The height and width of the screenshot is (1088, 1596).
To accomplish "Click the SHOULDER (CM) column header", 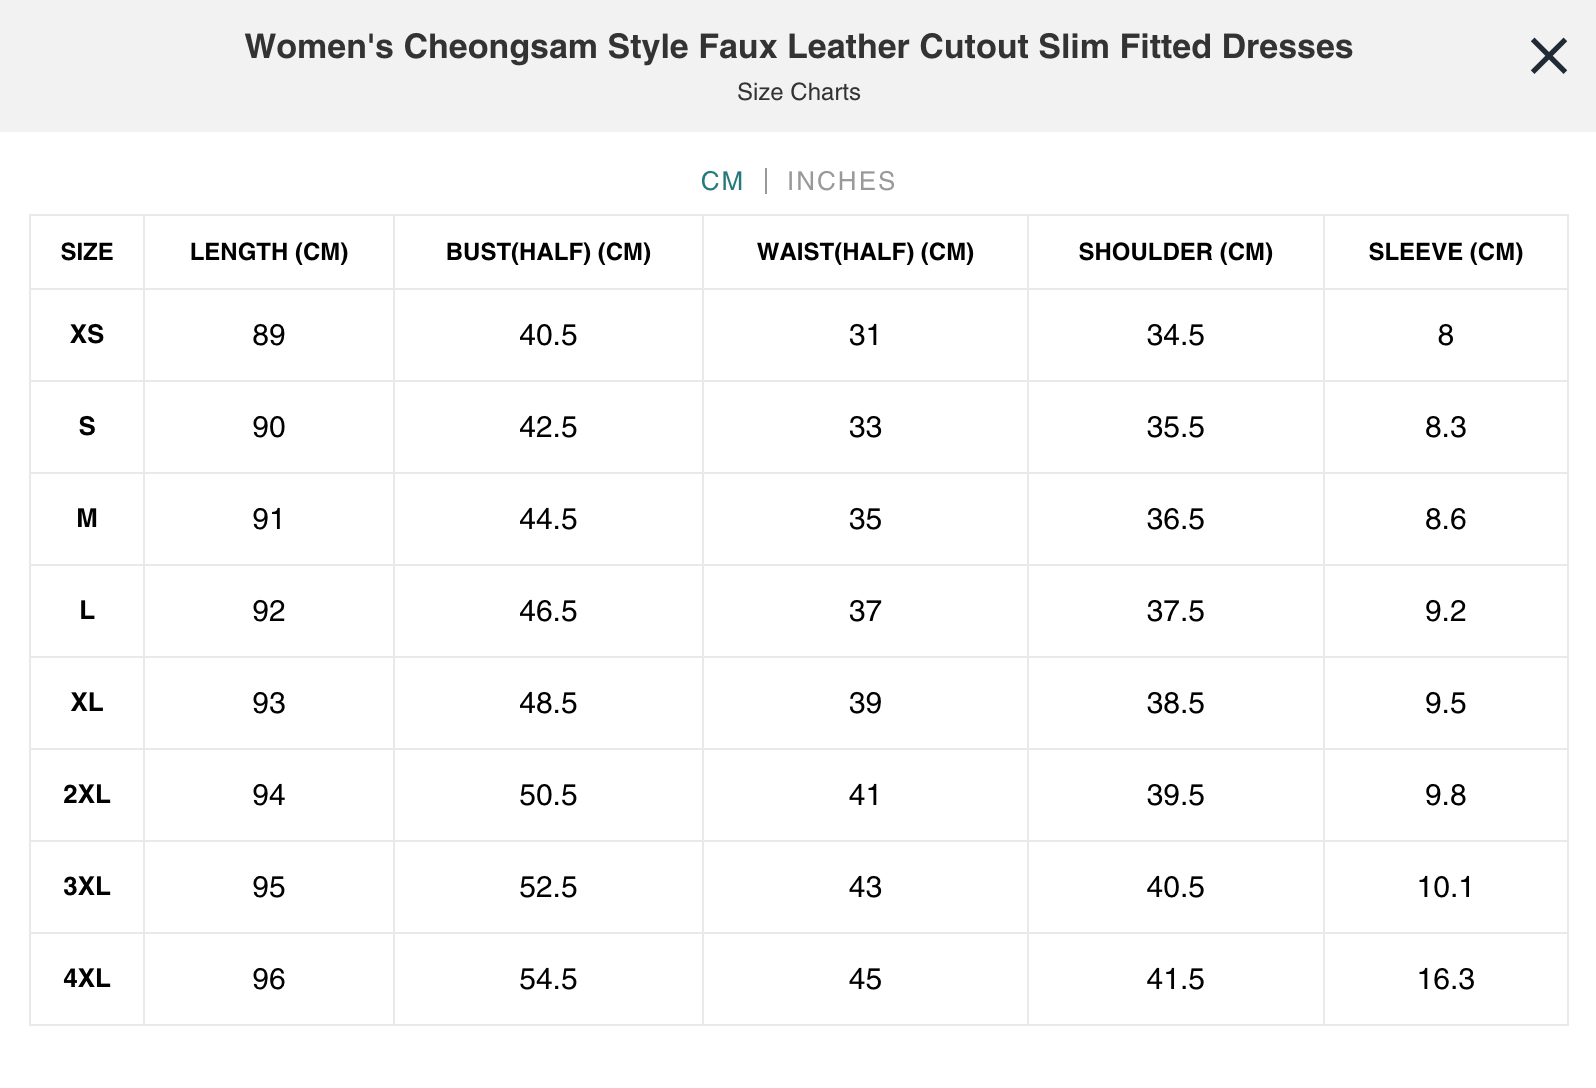I will [x=1175, y=252].
